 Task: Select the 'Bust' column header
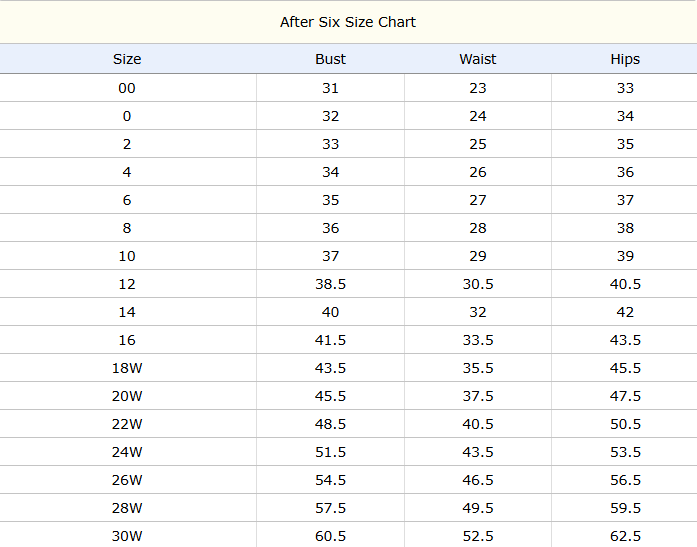(x=330, y=59)
